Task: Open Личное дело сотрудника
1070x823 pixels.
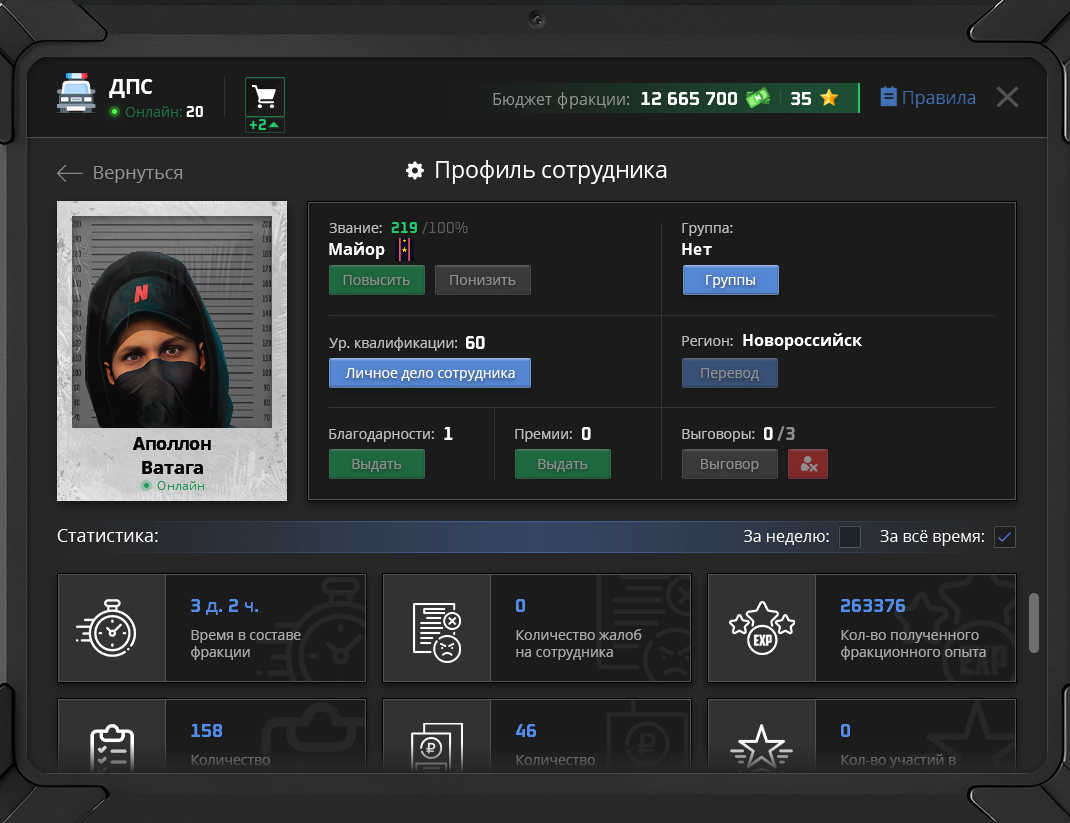Action: pyautogui.click(x=429, y=373)
